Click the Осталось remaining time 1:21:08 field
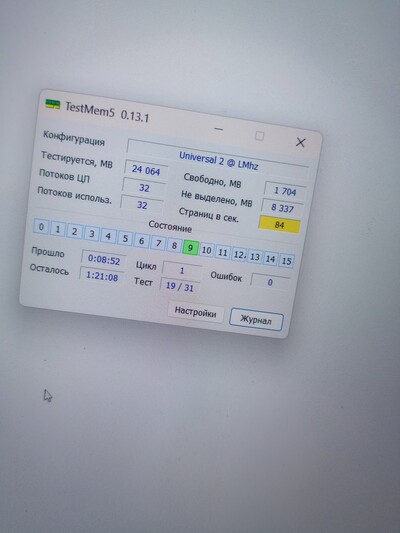Screen dimensions: 400x533 tap(102, 276)
